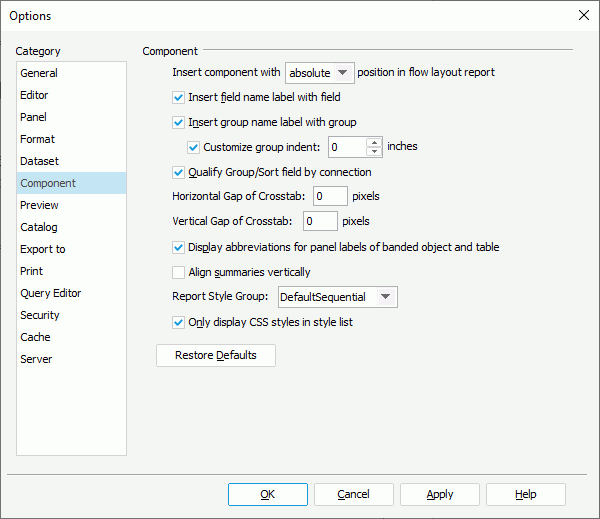
Task: Click the Vertical Gap of Crosstab field
Action: (320, 221)
